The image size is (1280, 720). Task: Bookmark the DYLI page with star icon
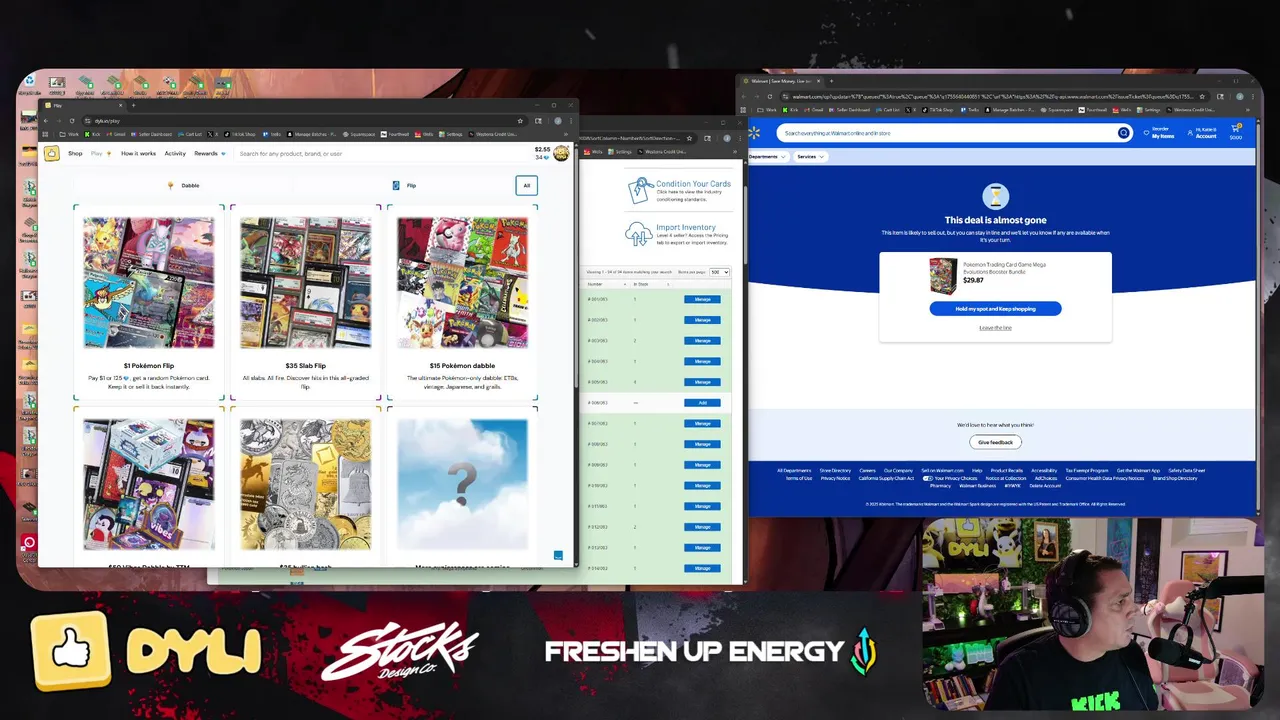(520, 121)
